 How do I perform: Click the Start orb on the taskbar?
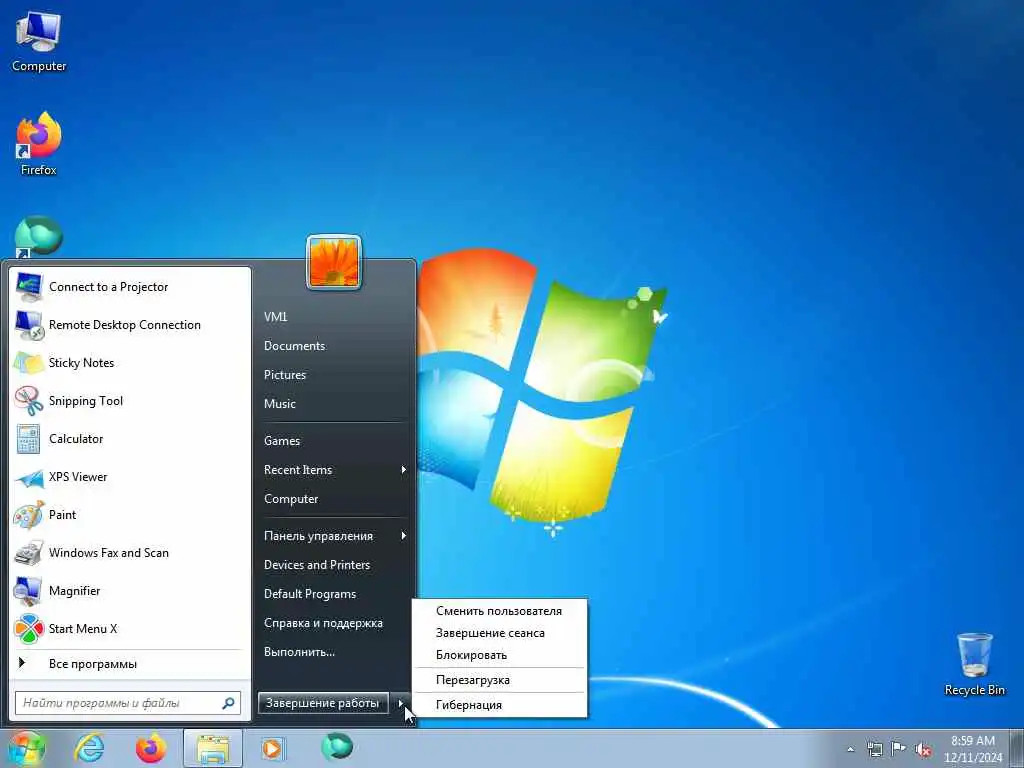pos(27,749)
